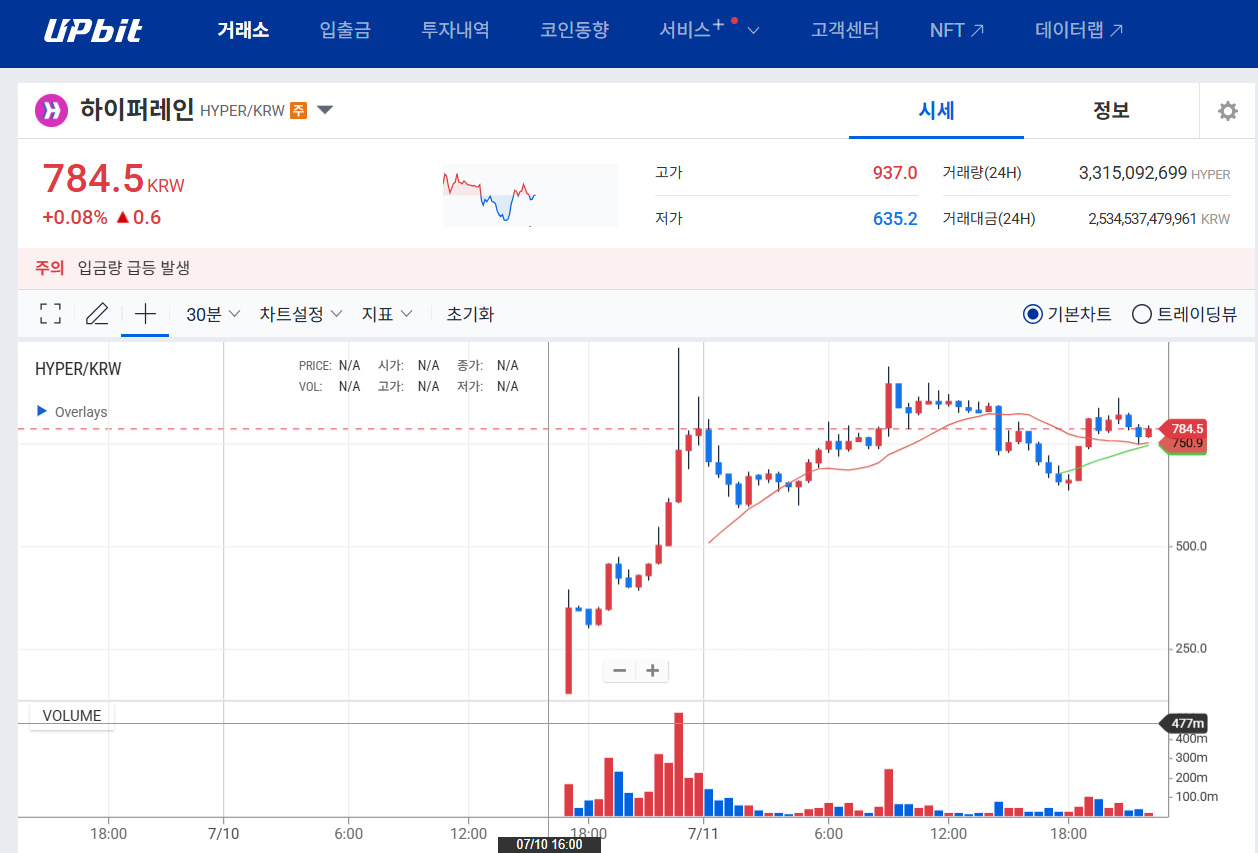Zoom out using chart minus icon

click(619, 670)
